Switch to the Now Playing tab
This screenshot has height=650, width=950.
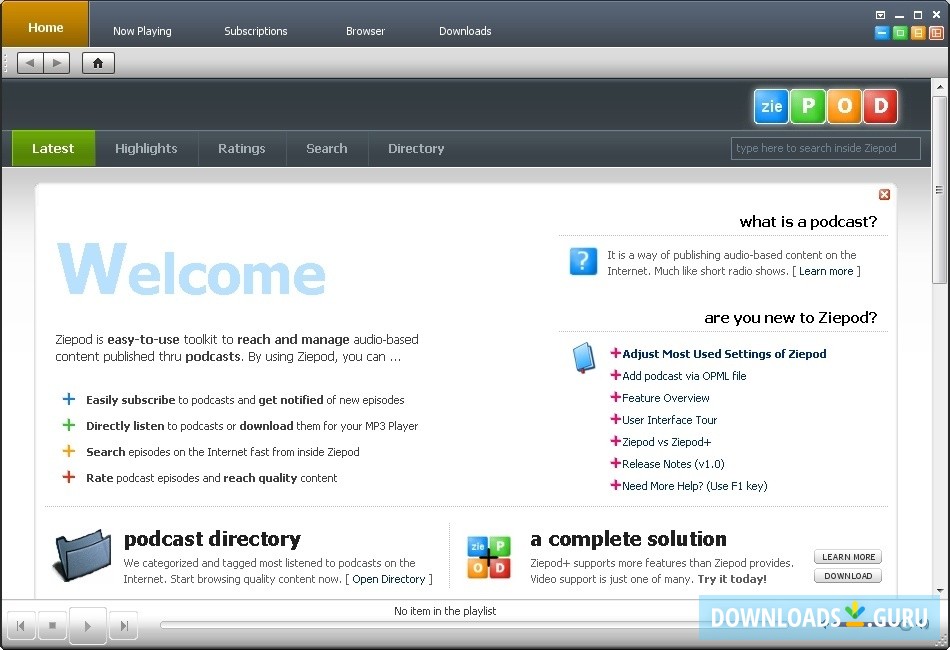[x=142, y=31]
